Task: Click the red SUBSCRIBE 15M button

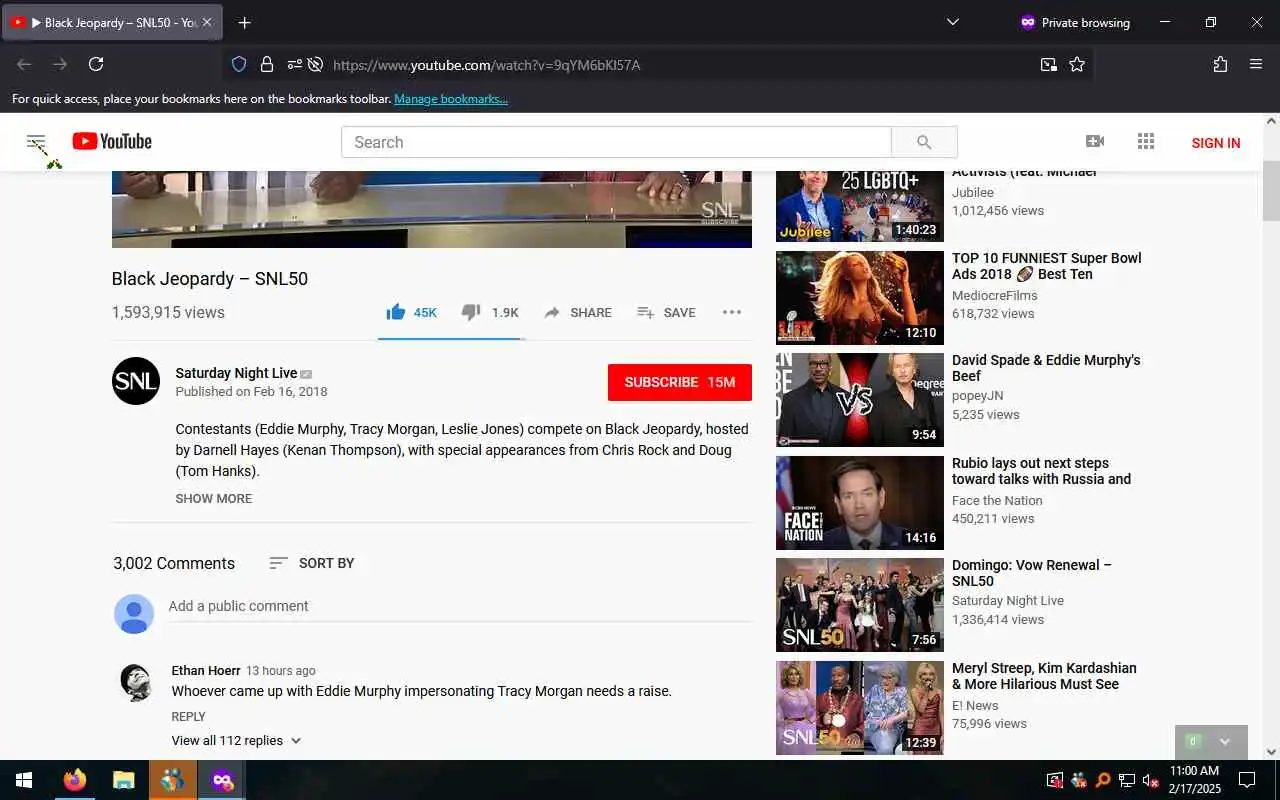Action: [680, 382]
